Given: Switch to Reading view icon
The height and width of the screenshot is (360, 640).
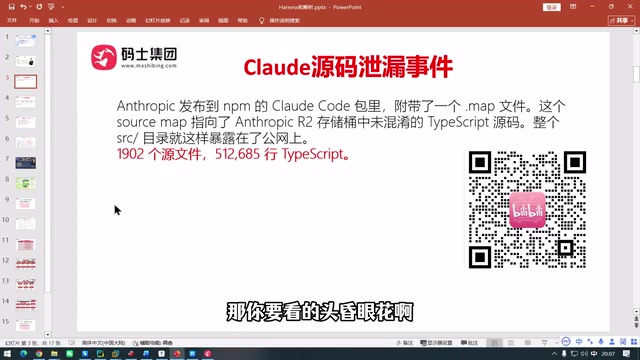Looking at the screenshot, I should coord(528,343).
